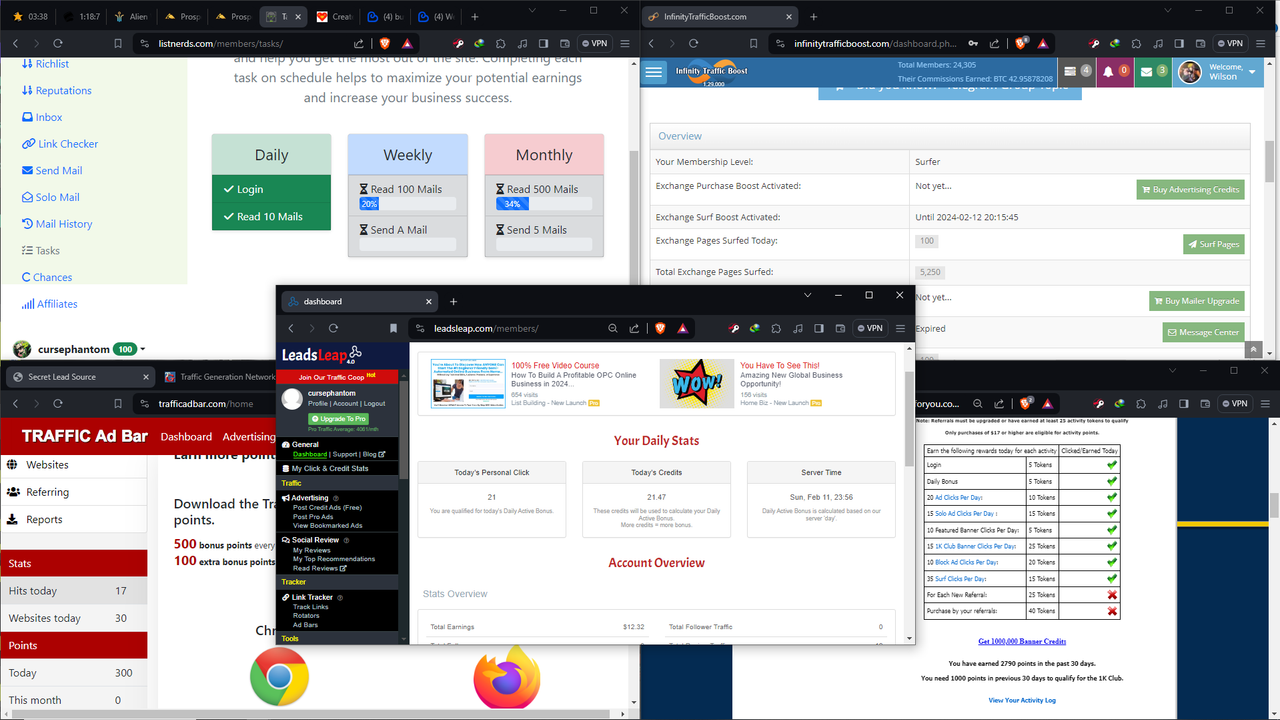Click the Surf Pages button
The image size is (1280, 720).
(1214, 244)
